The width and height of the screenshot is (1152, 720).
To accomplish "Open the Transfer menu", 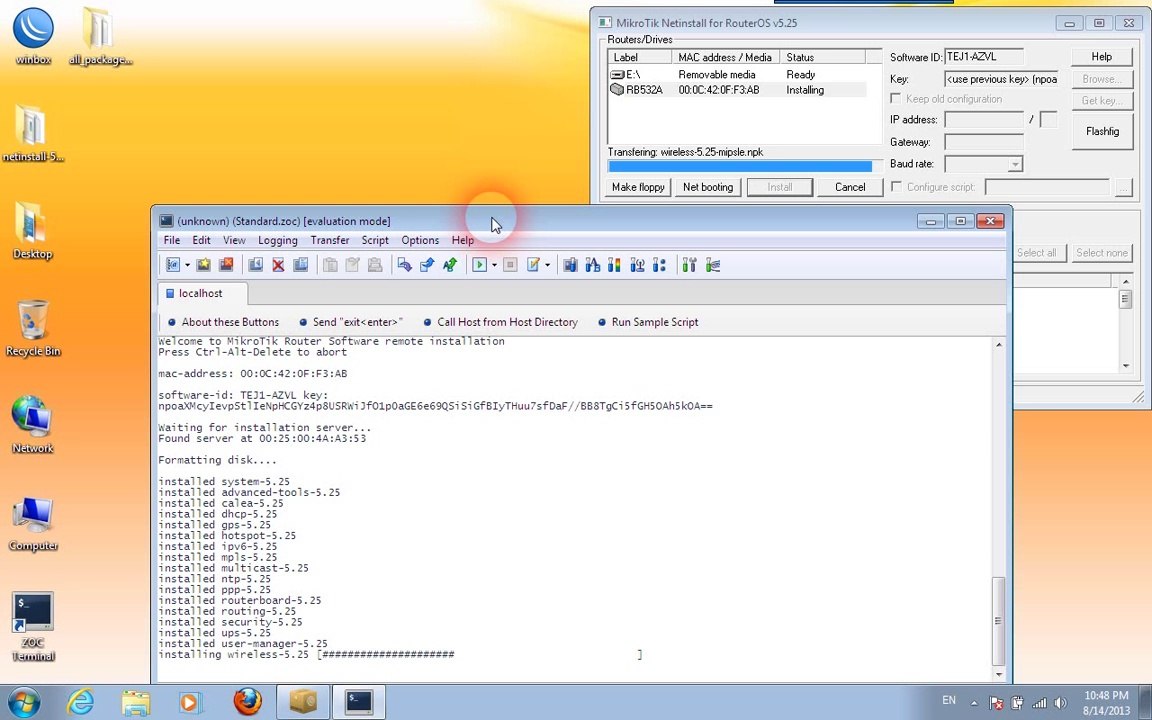I will tap(330, 240).
